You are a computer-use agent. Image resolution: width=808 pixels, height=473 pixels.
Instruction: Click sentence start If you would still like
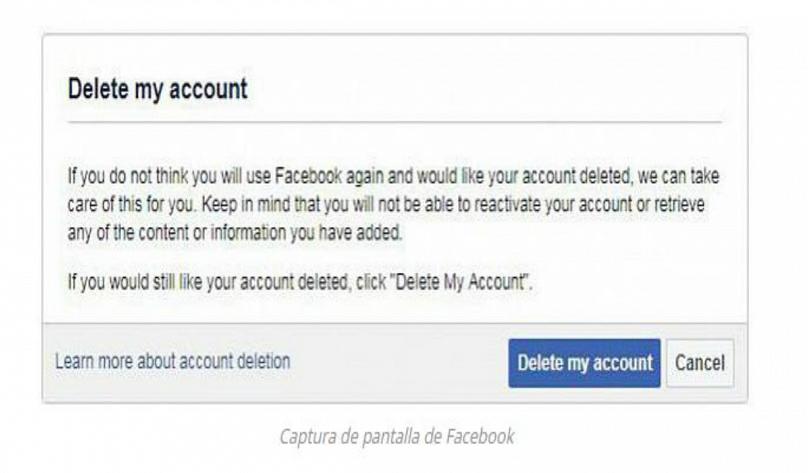pos(135,282)
